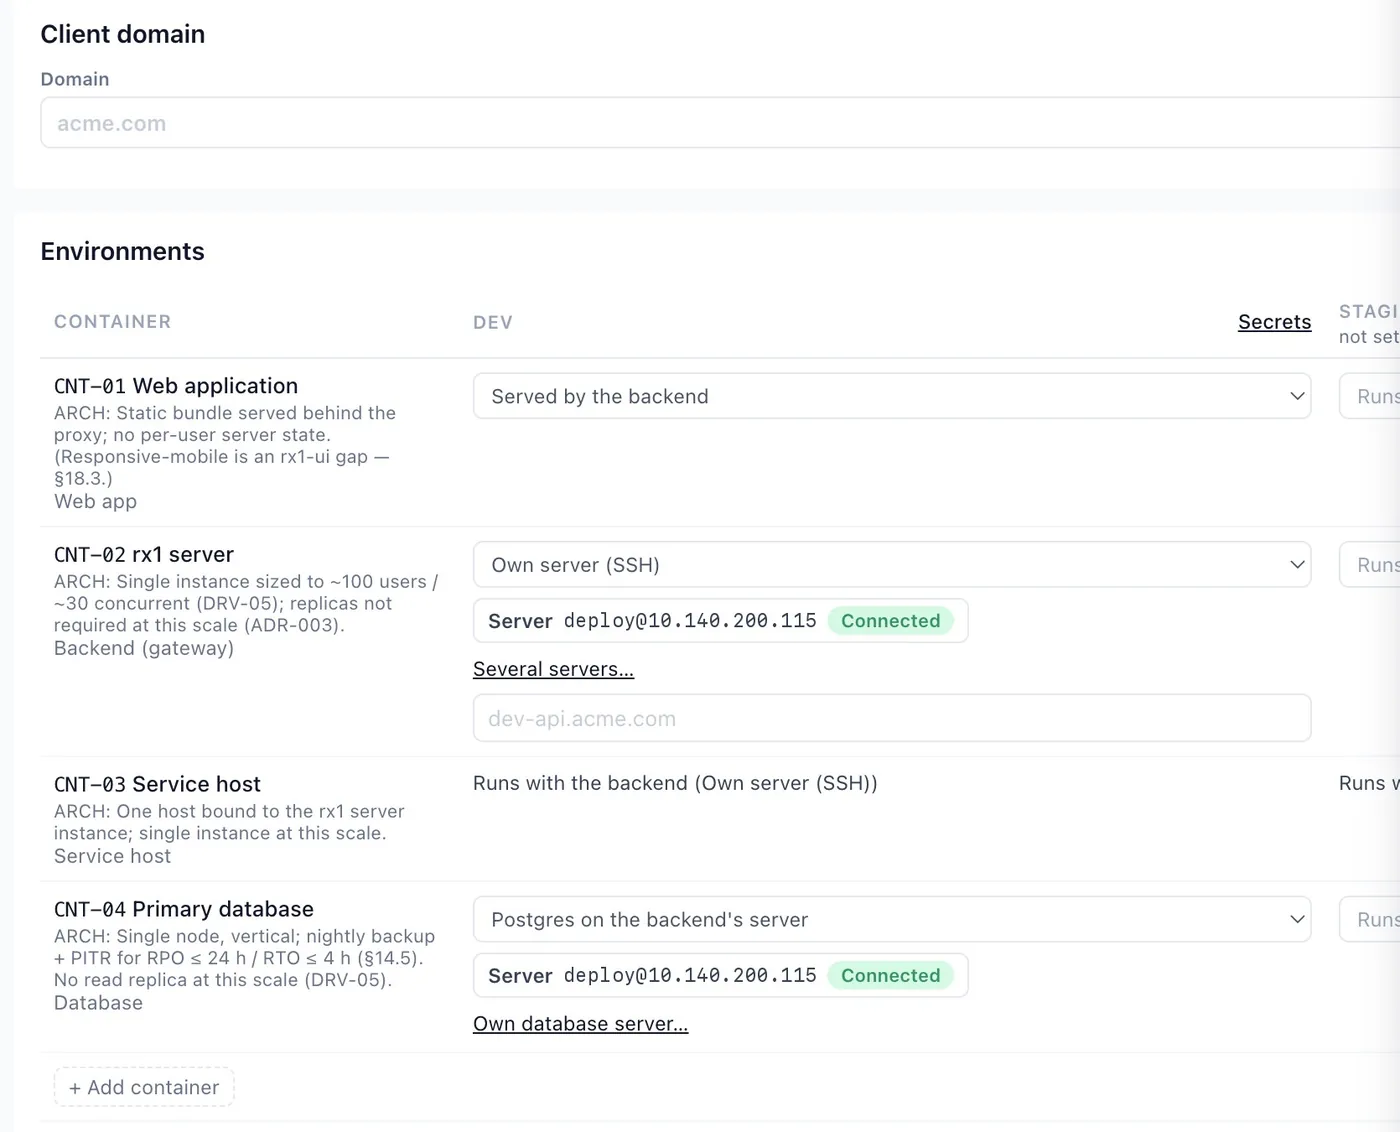The width and height of the screenshot is (1400, 1132).
Task: Click the Environments section heading
Action: (x=122, y=251)
